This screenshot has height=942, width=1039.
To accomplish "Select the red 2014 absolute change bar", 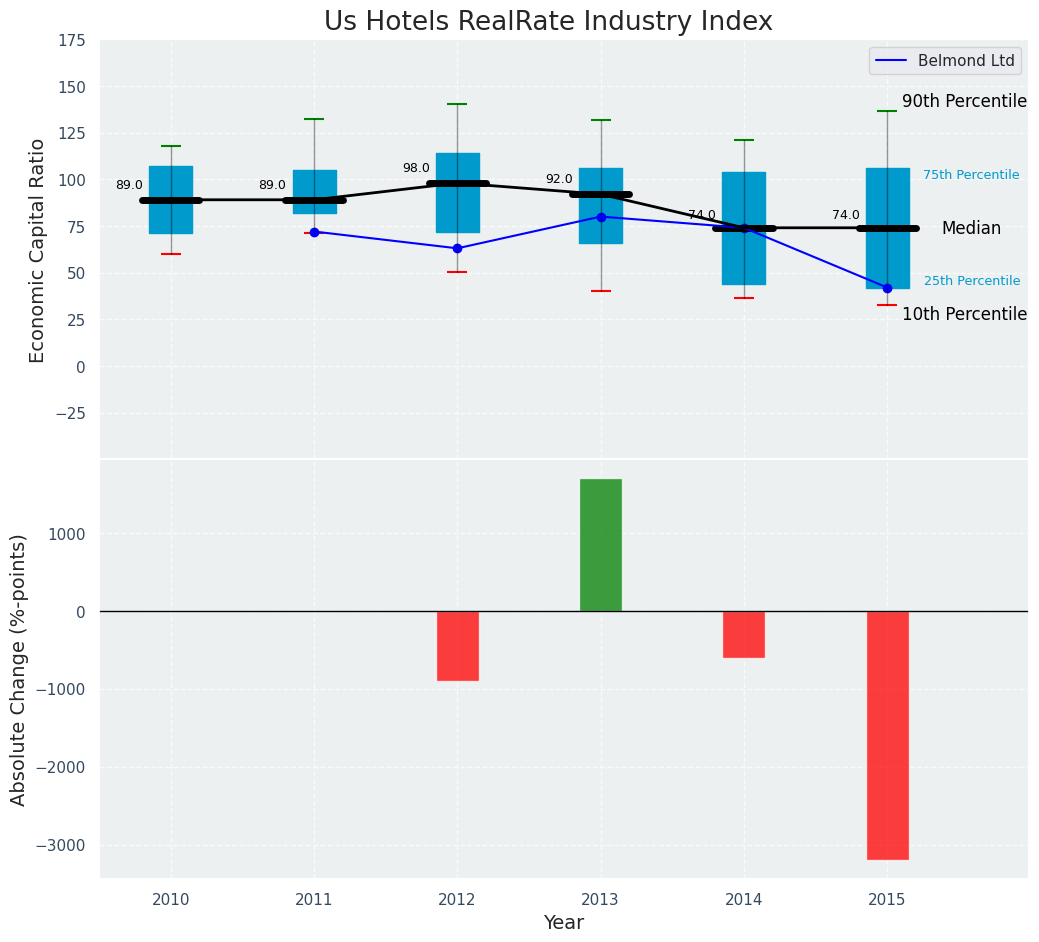I will (x=743, y=634).
